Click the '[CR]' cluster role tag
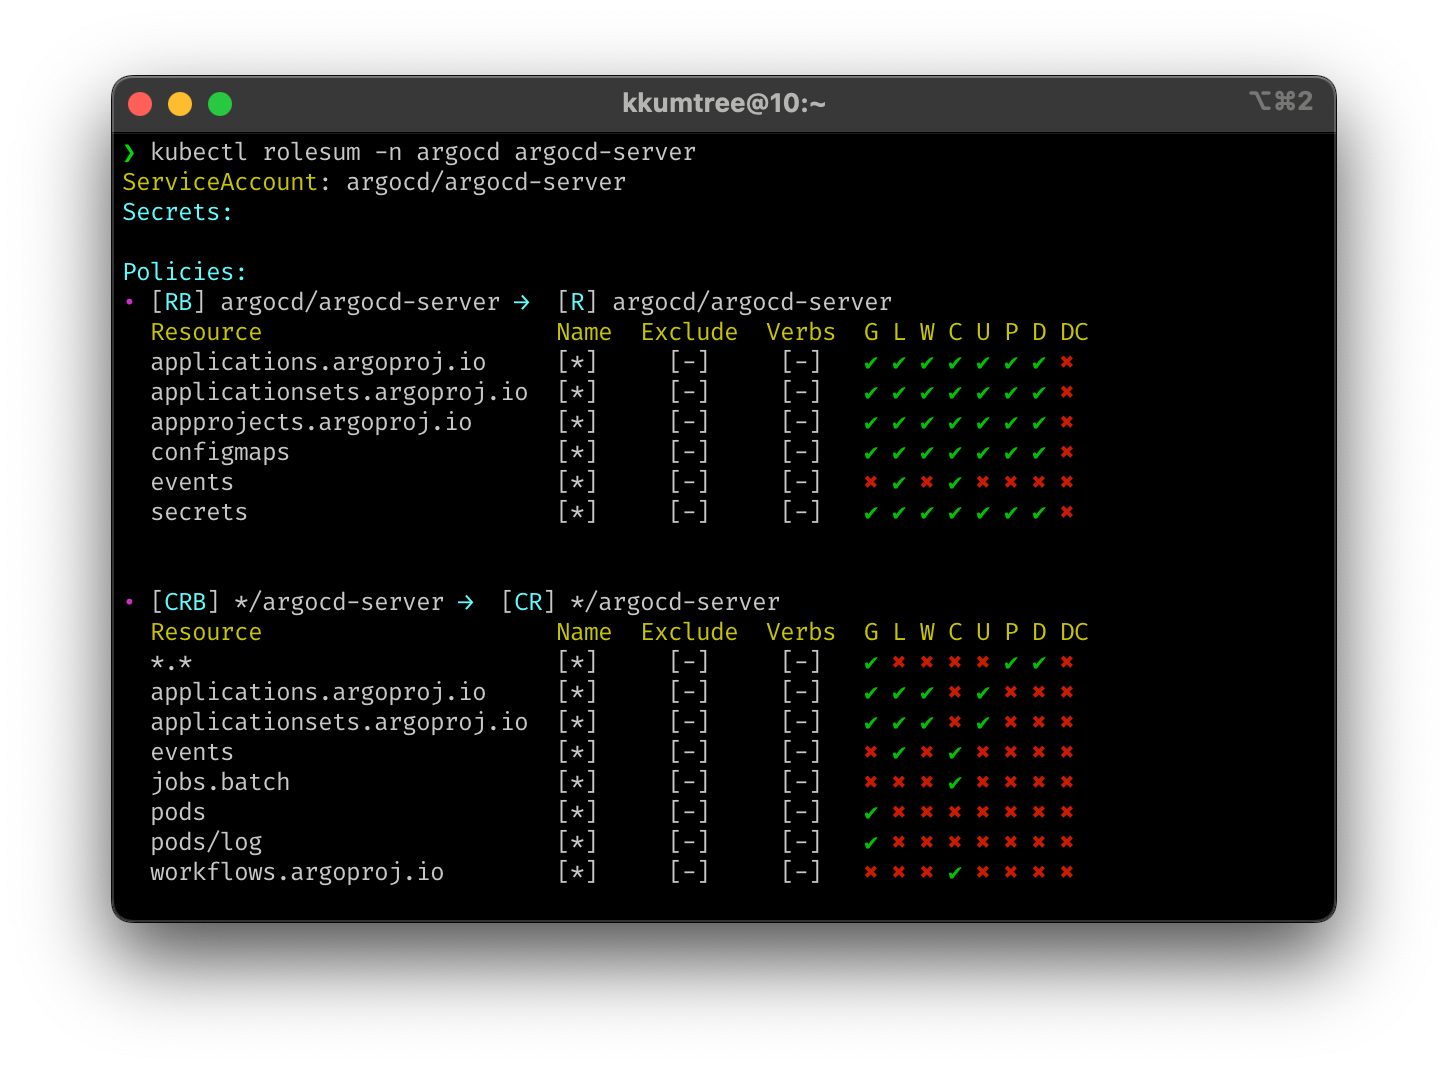1448x1070 pixels. click(x=528, y=602)
